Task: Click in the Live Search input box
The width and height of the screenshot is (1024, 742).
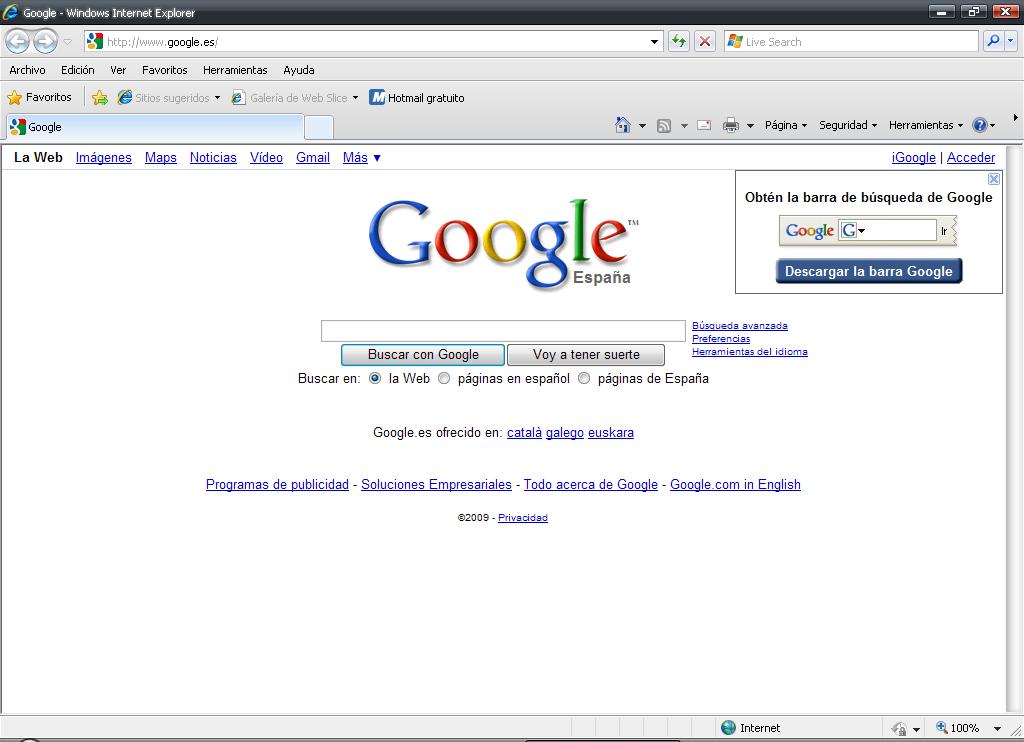Action: point(852,42)
